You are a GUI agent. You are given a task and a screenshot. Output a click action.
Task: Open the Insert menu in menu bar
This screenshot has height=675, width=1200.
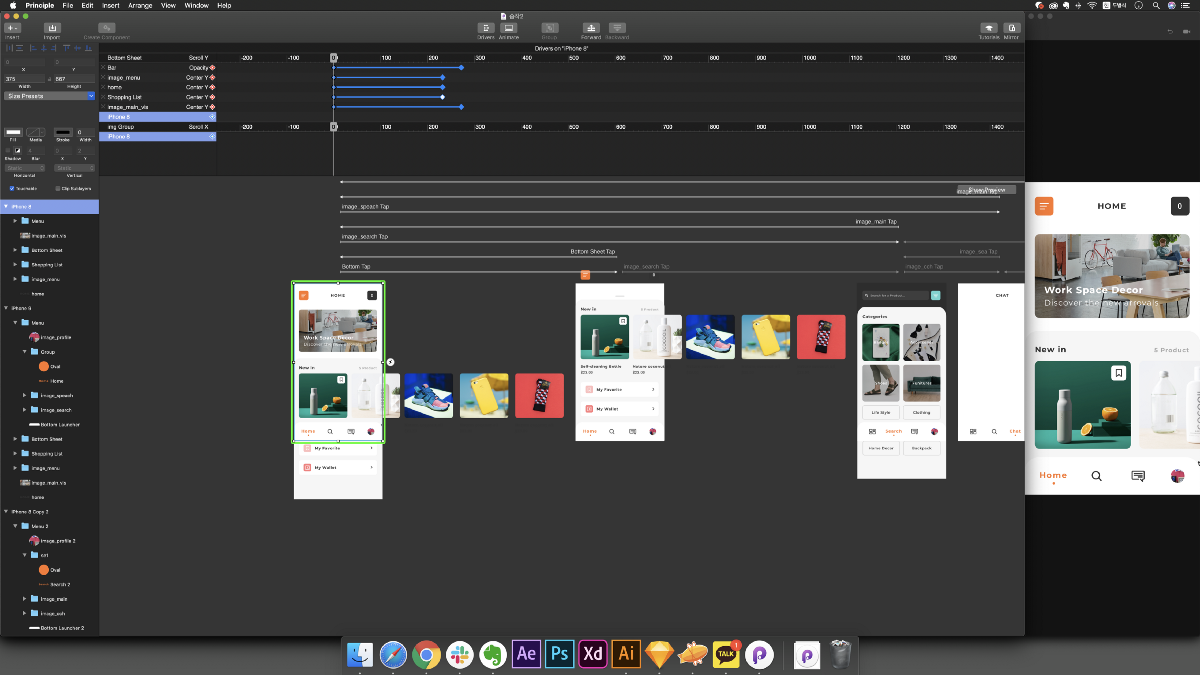coord(110,5)
